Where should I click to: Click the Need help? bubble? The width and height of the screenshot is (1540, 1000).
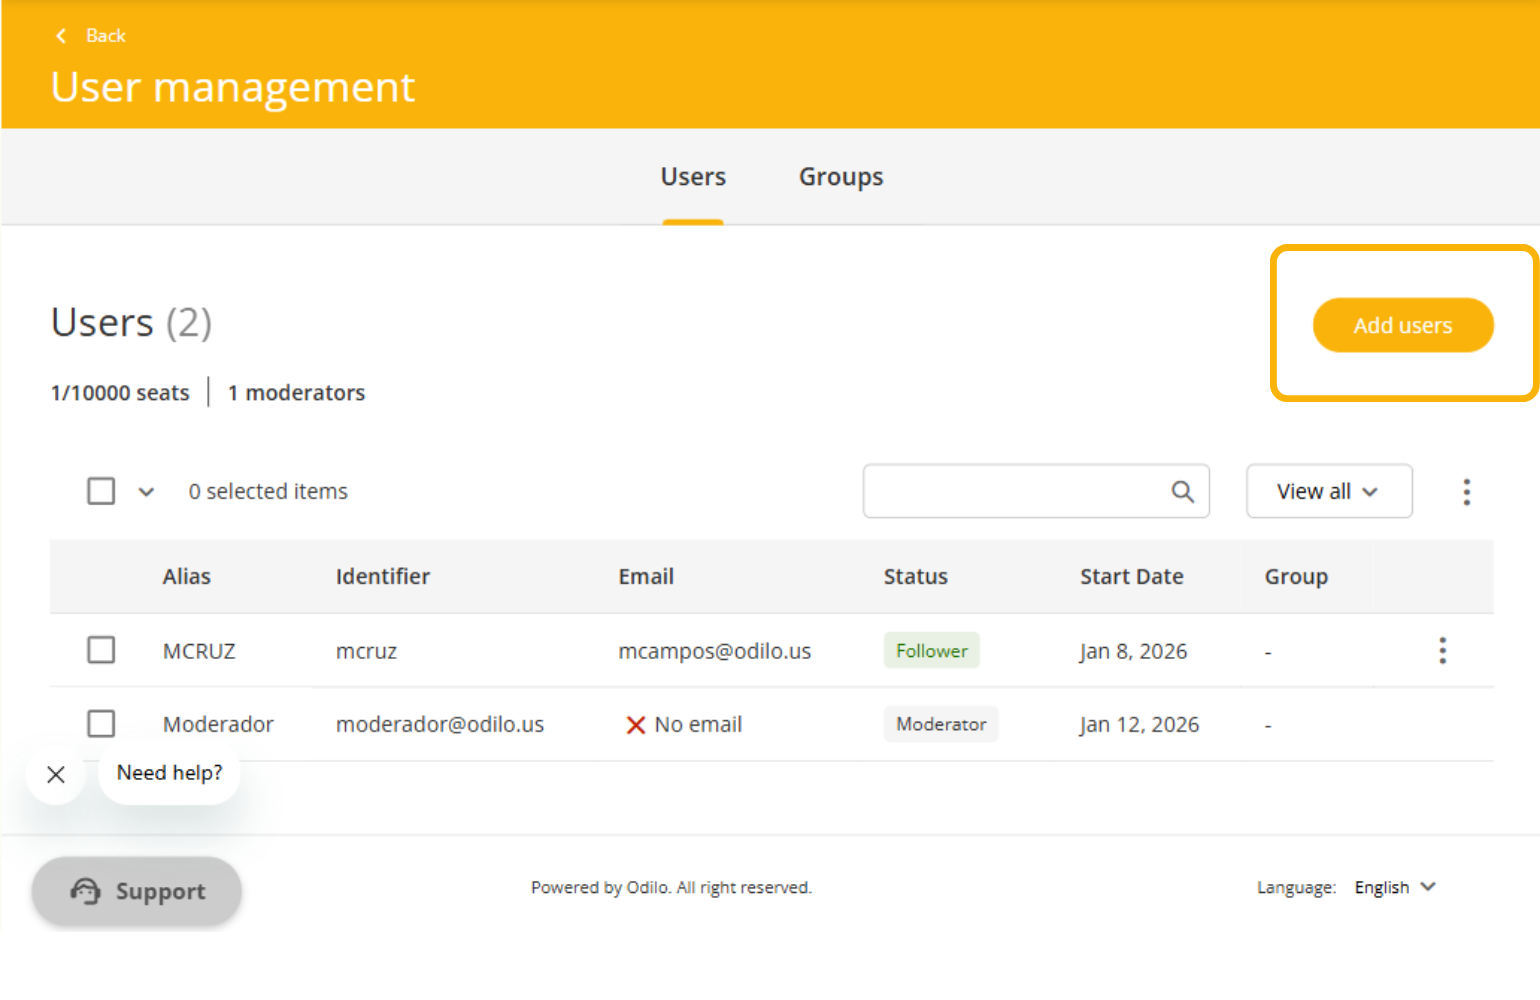click(x=170, y=773)
